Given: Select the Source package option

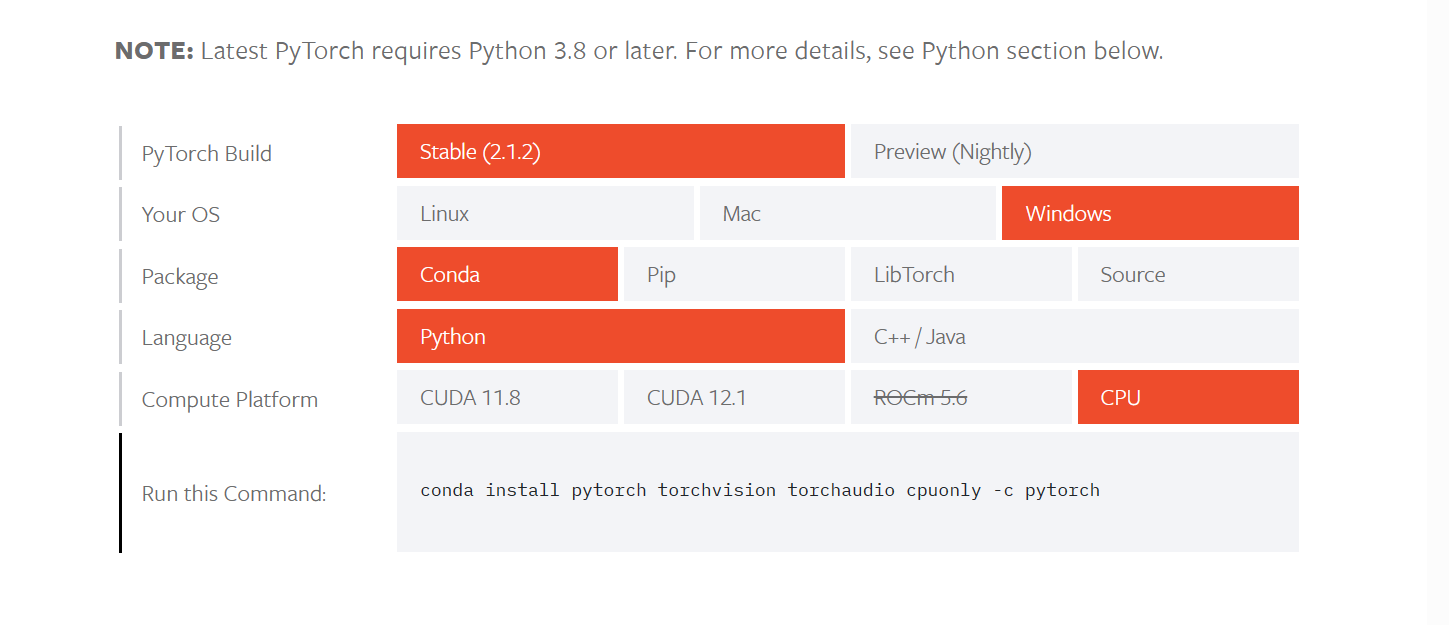Looking at the screenshot, I should [x=1188, y=274].
